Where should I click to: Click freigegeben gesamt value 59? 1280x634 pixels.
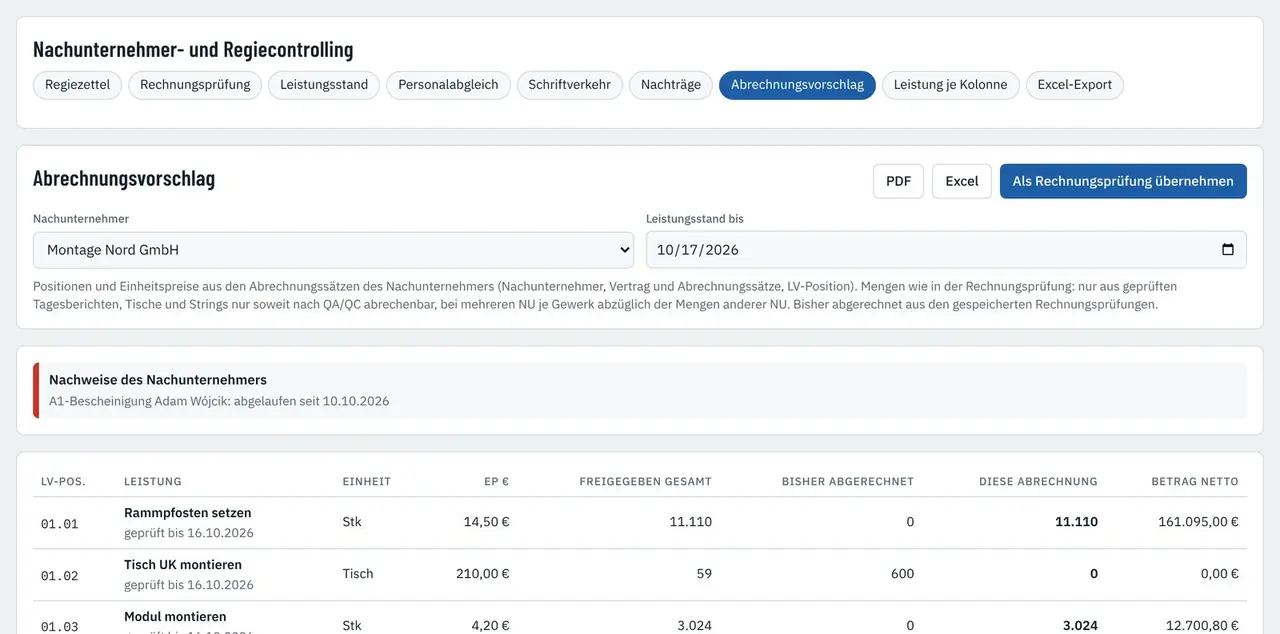coord(703,574)
